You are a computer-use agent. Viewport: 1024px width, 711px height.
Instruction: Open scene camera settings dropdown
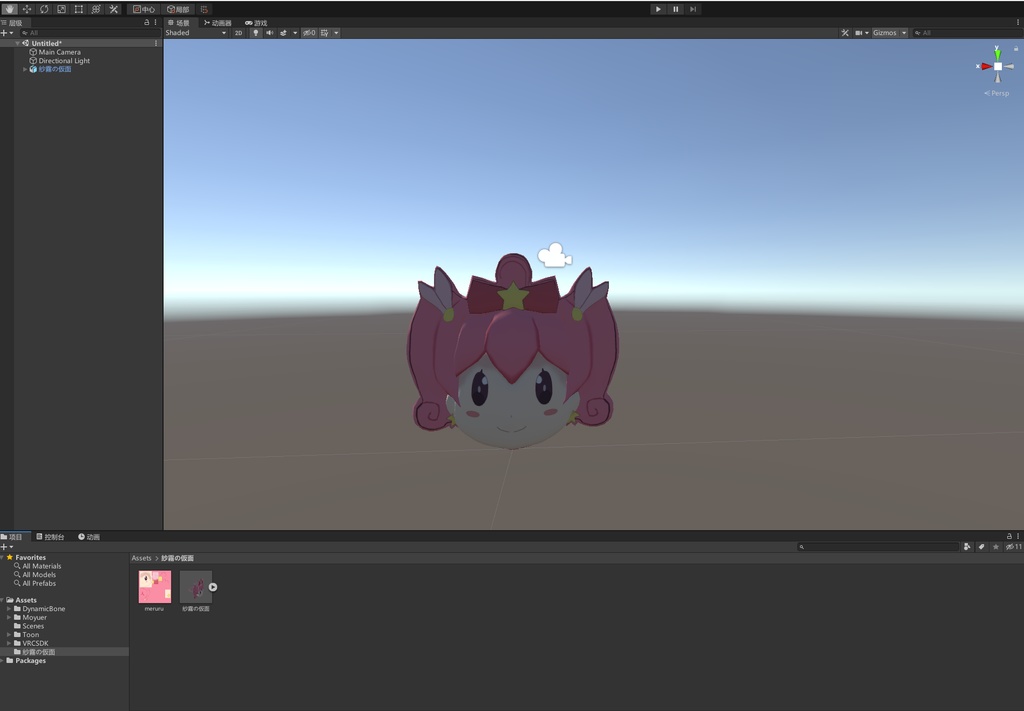[x=862, y=33]
